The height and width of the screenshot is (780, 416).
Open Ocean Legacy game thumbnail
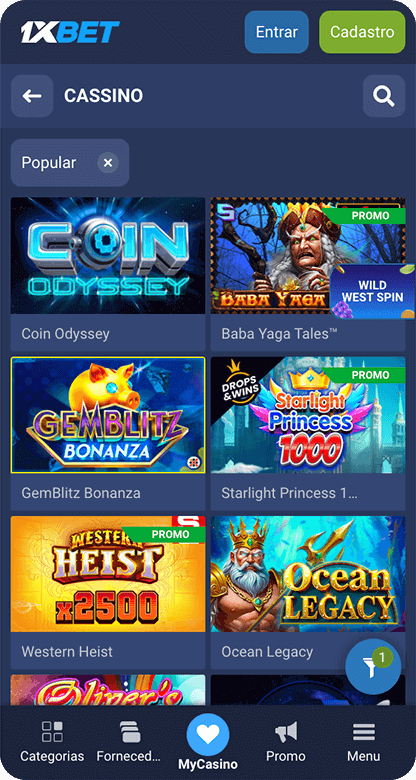308,574
